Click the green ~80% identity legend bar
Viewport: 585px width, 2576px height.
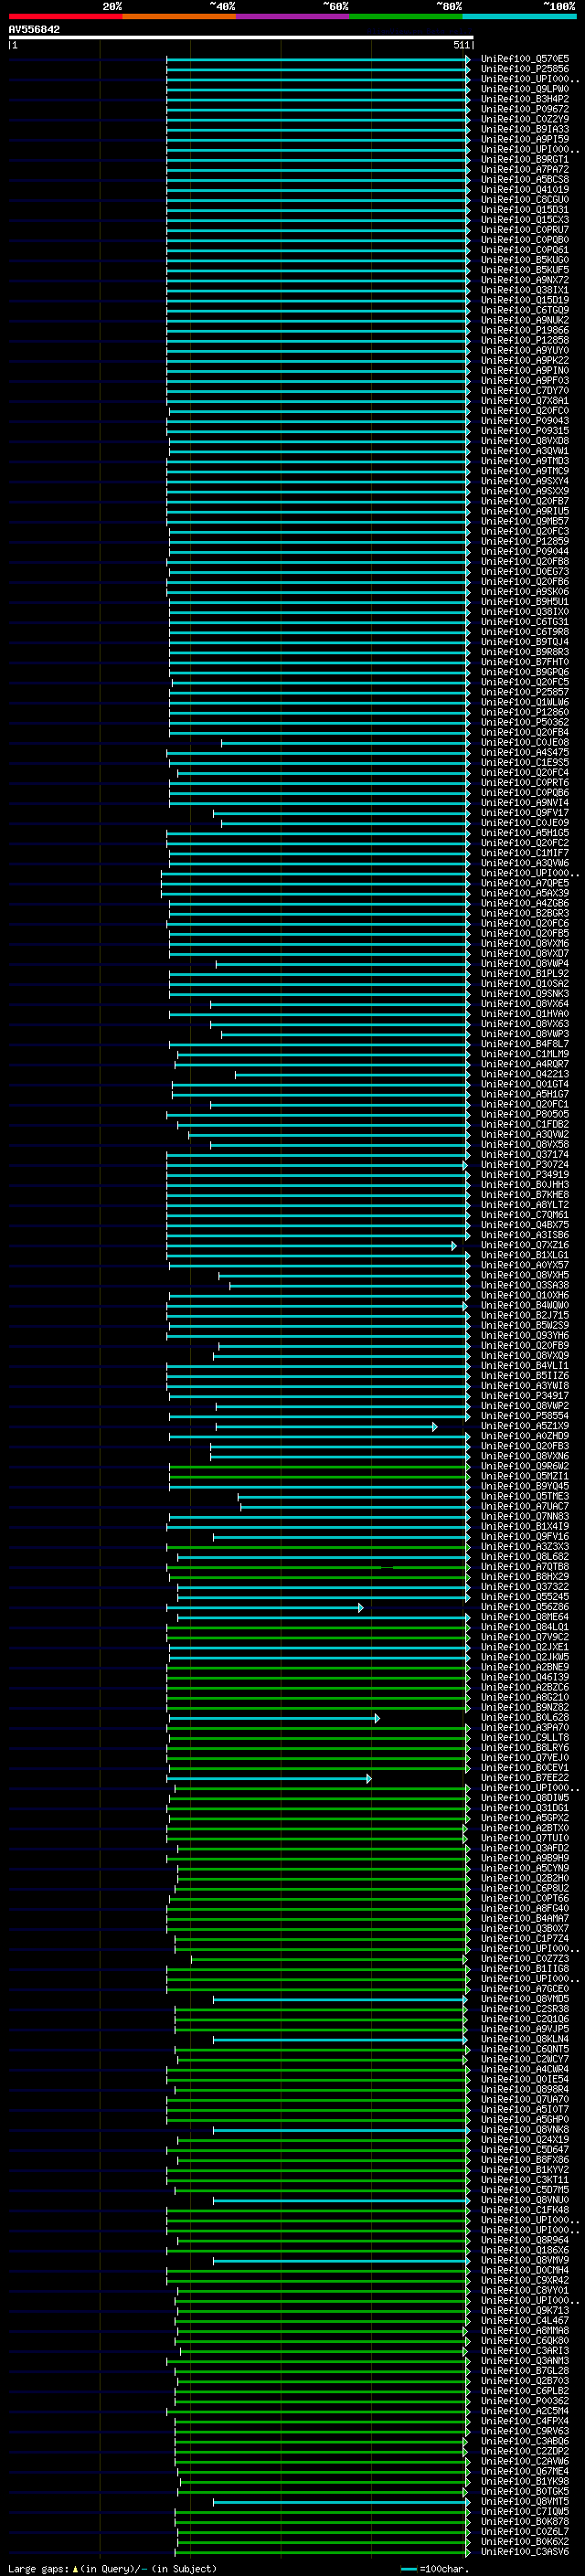pos(406,16)
